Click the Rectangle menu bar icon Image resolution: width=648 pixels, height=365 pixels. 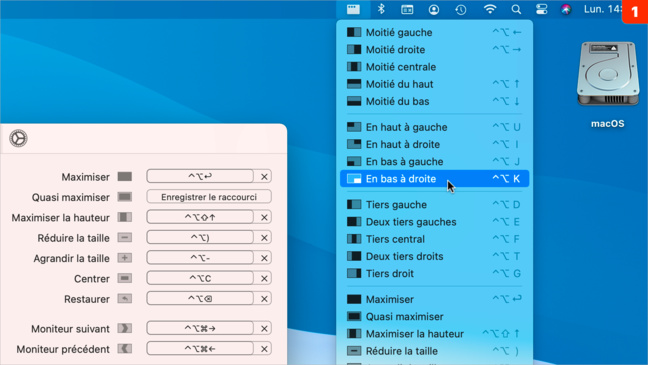click(353, 9)
